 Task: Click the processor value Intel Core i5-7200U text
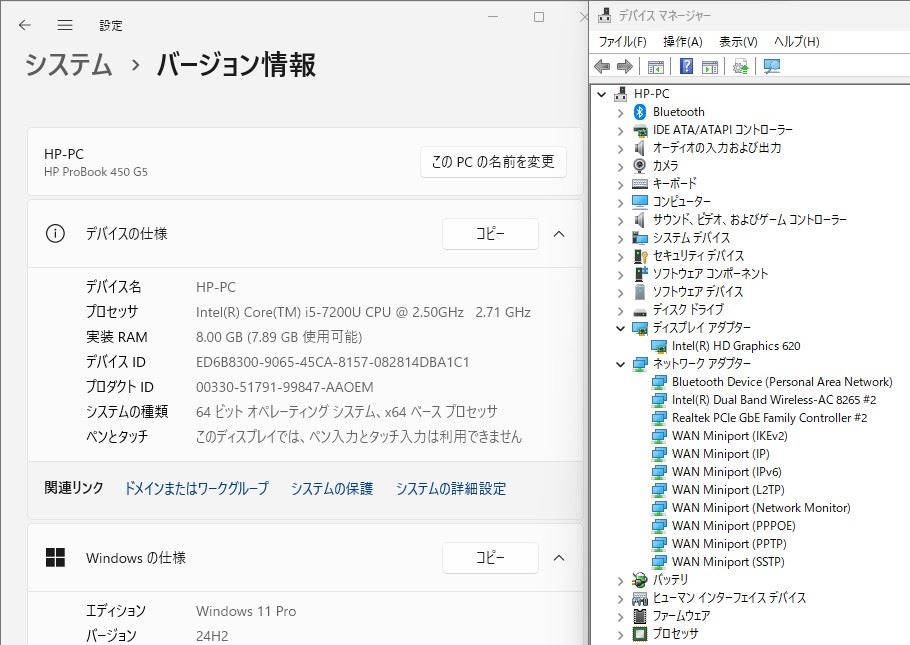[x=363, y=312]
